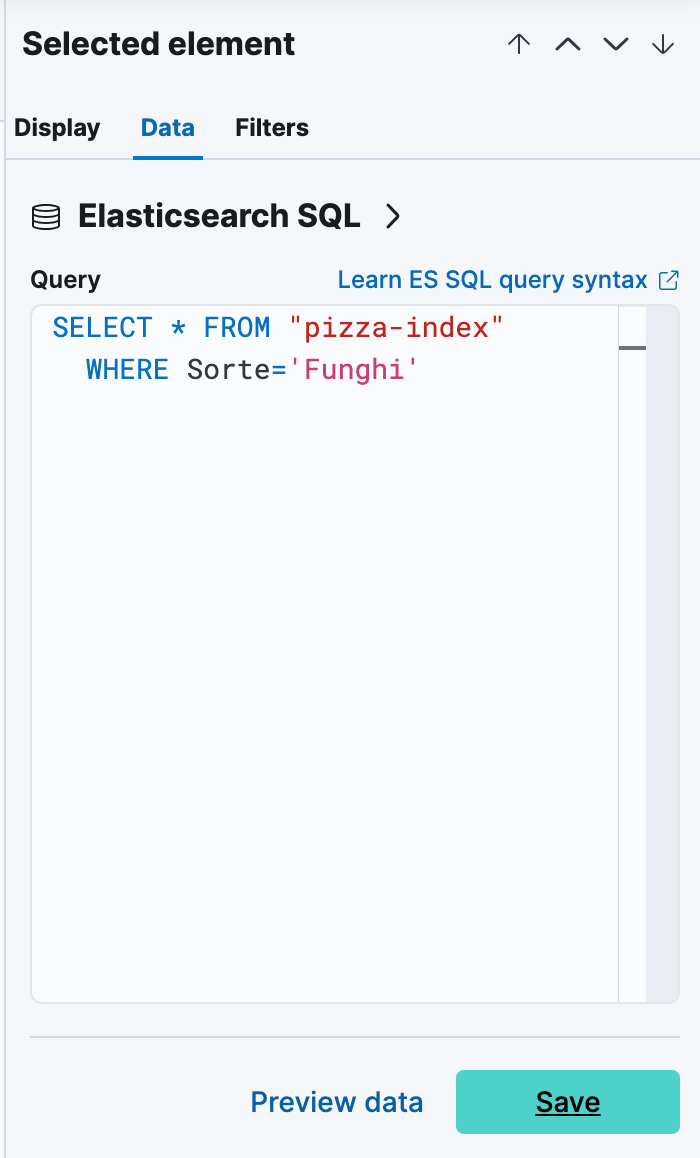
Task: Open Learn ES SQL query syntax link
Action: pos(493,280)
